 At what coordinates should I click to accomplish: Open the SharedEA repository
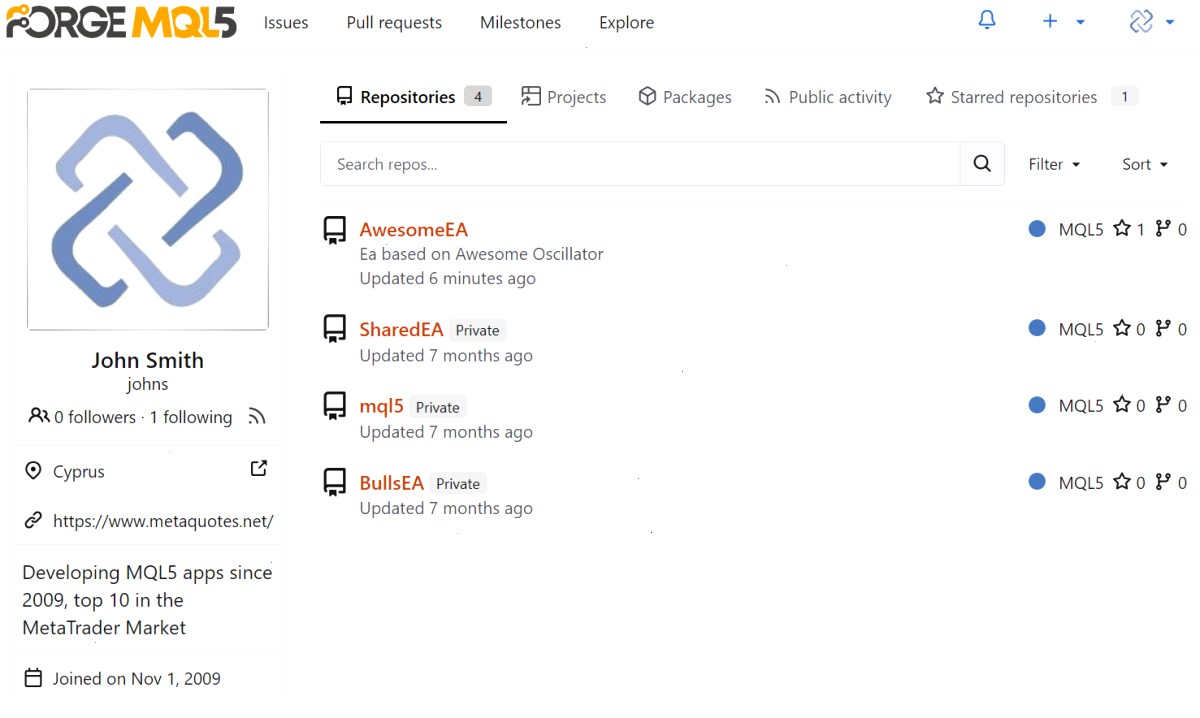[x=401, y=330]
